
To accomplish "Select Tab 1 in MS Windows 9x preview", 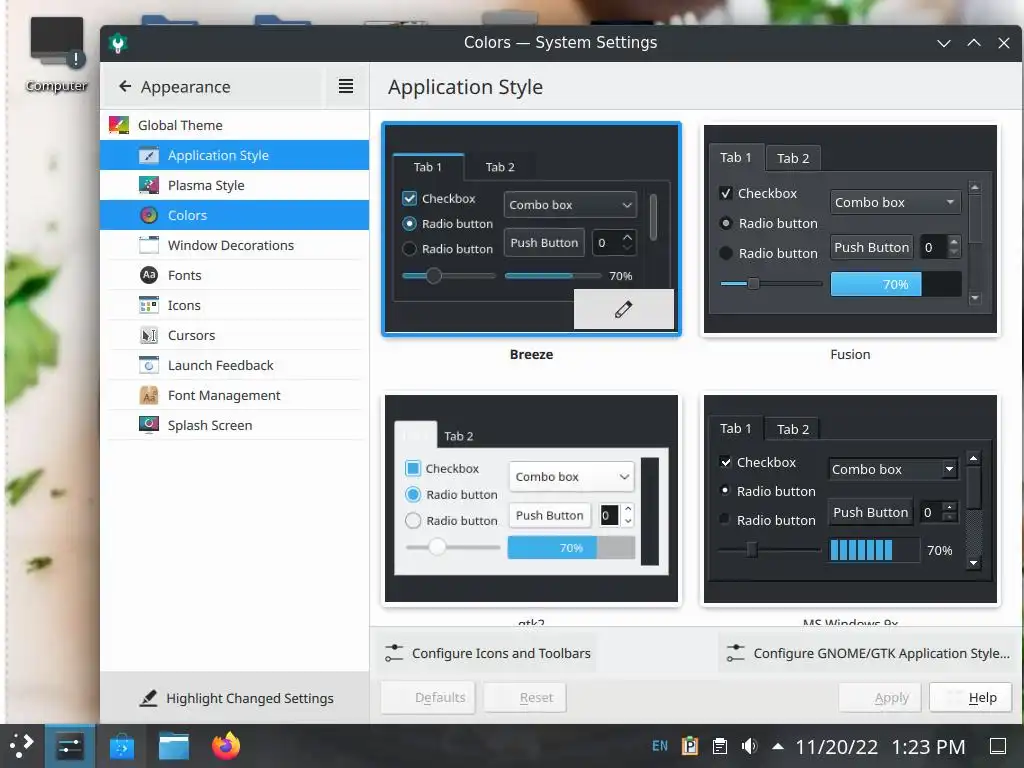I will pos(736,428).
